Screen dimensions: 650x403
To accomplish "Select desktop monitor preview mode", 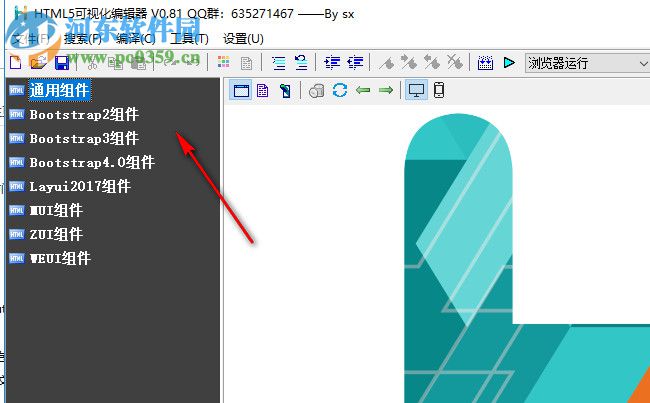I will point(416,90).
